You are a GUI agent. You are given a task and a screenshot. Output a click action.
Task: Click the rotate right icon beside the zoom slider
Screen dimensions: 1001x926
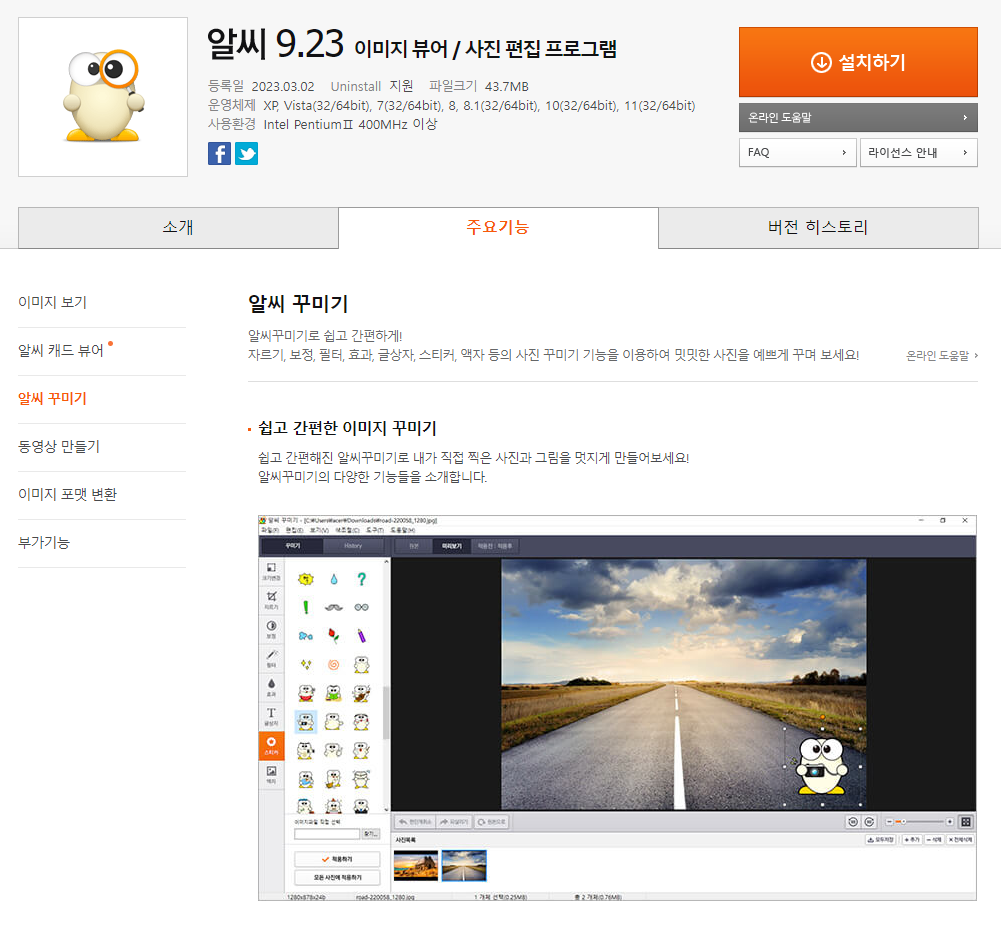[x=869, y=822]
